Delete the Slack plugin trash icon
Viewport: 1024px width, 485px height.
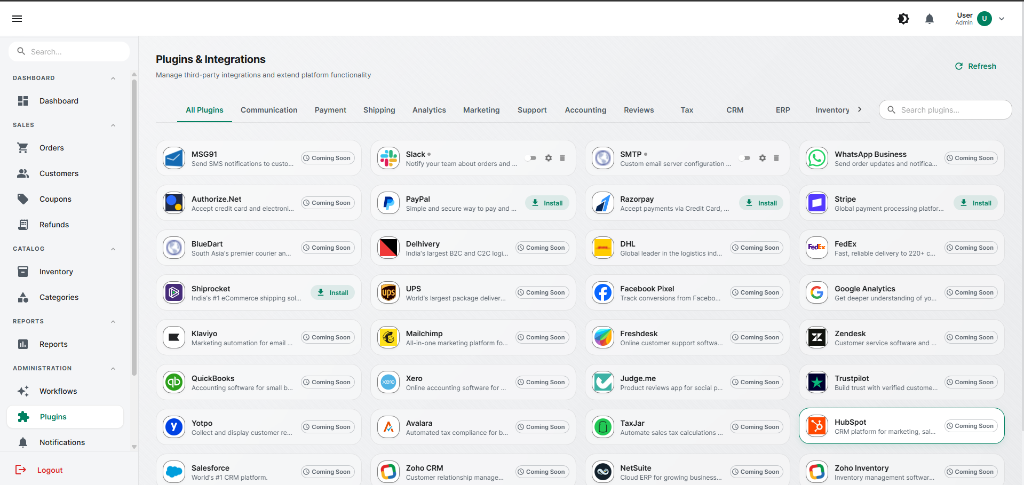coord(562,158)
